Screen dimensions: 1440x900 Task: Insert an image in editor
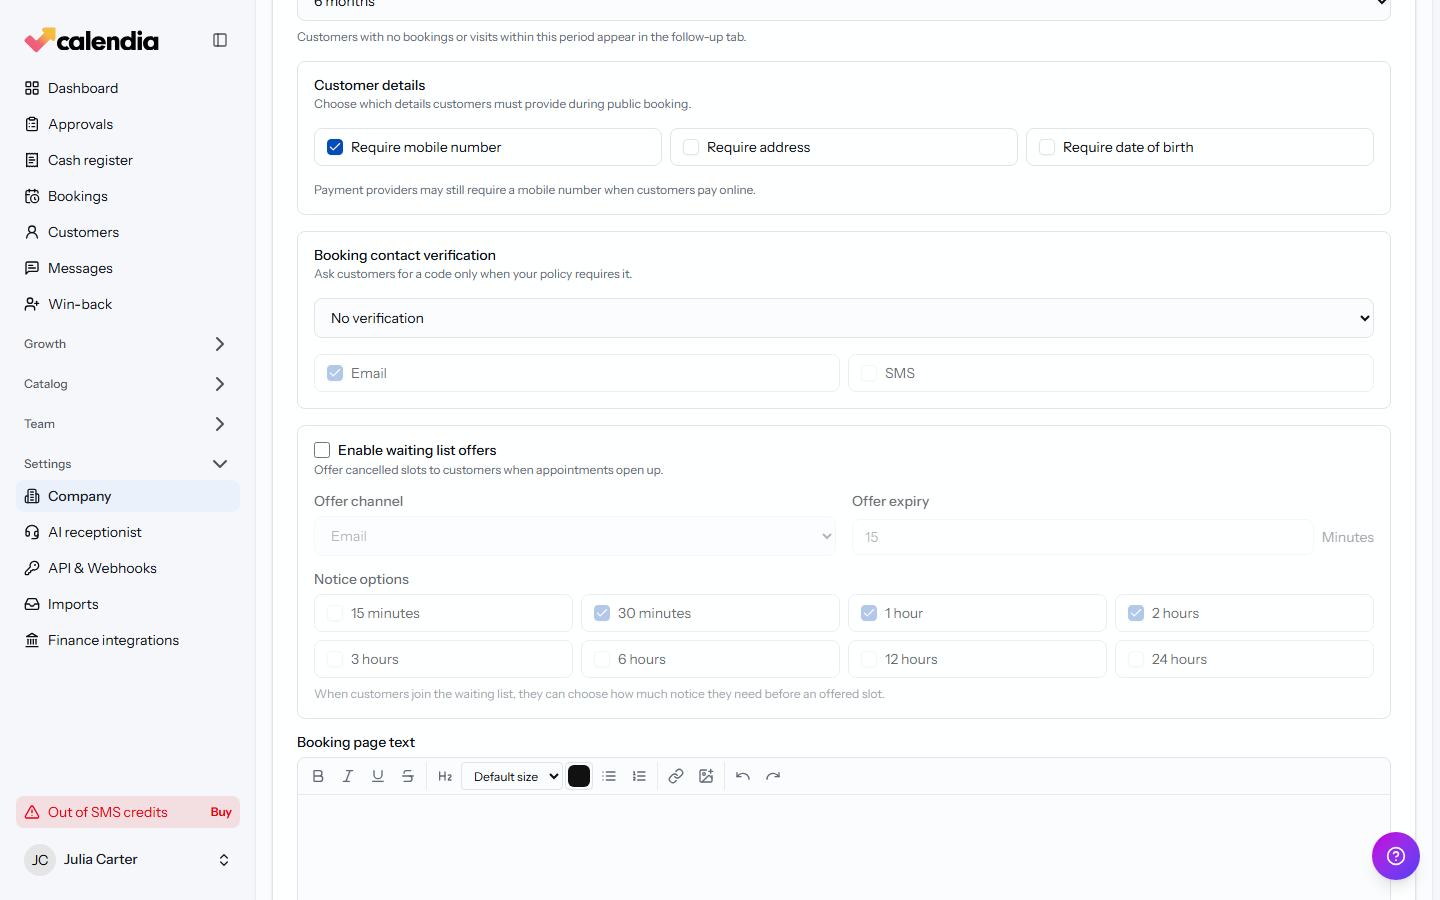(706, 776)
